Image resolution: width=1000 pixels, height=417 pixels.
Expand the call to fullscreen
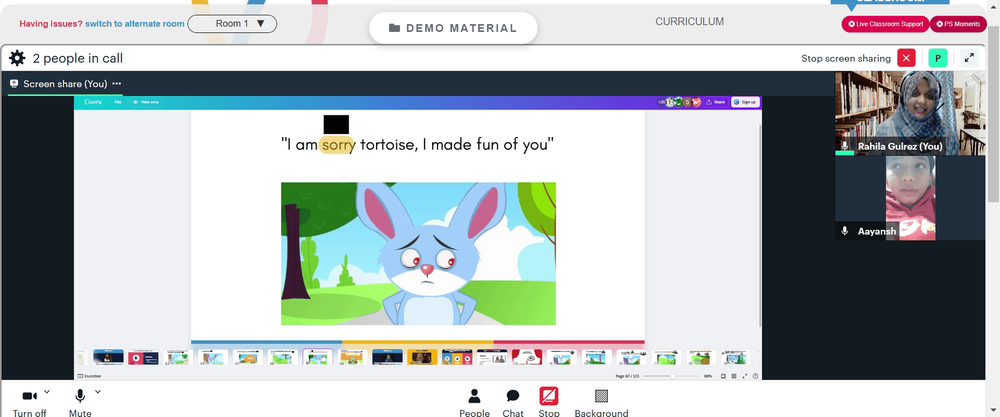969,58
